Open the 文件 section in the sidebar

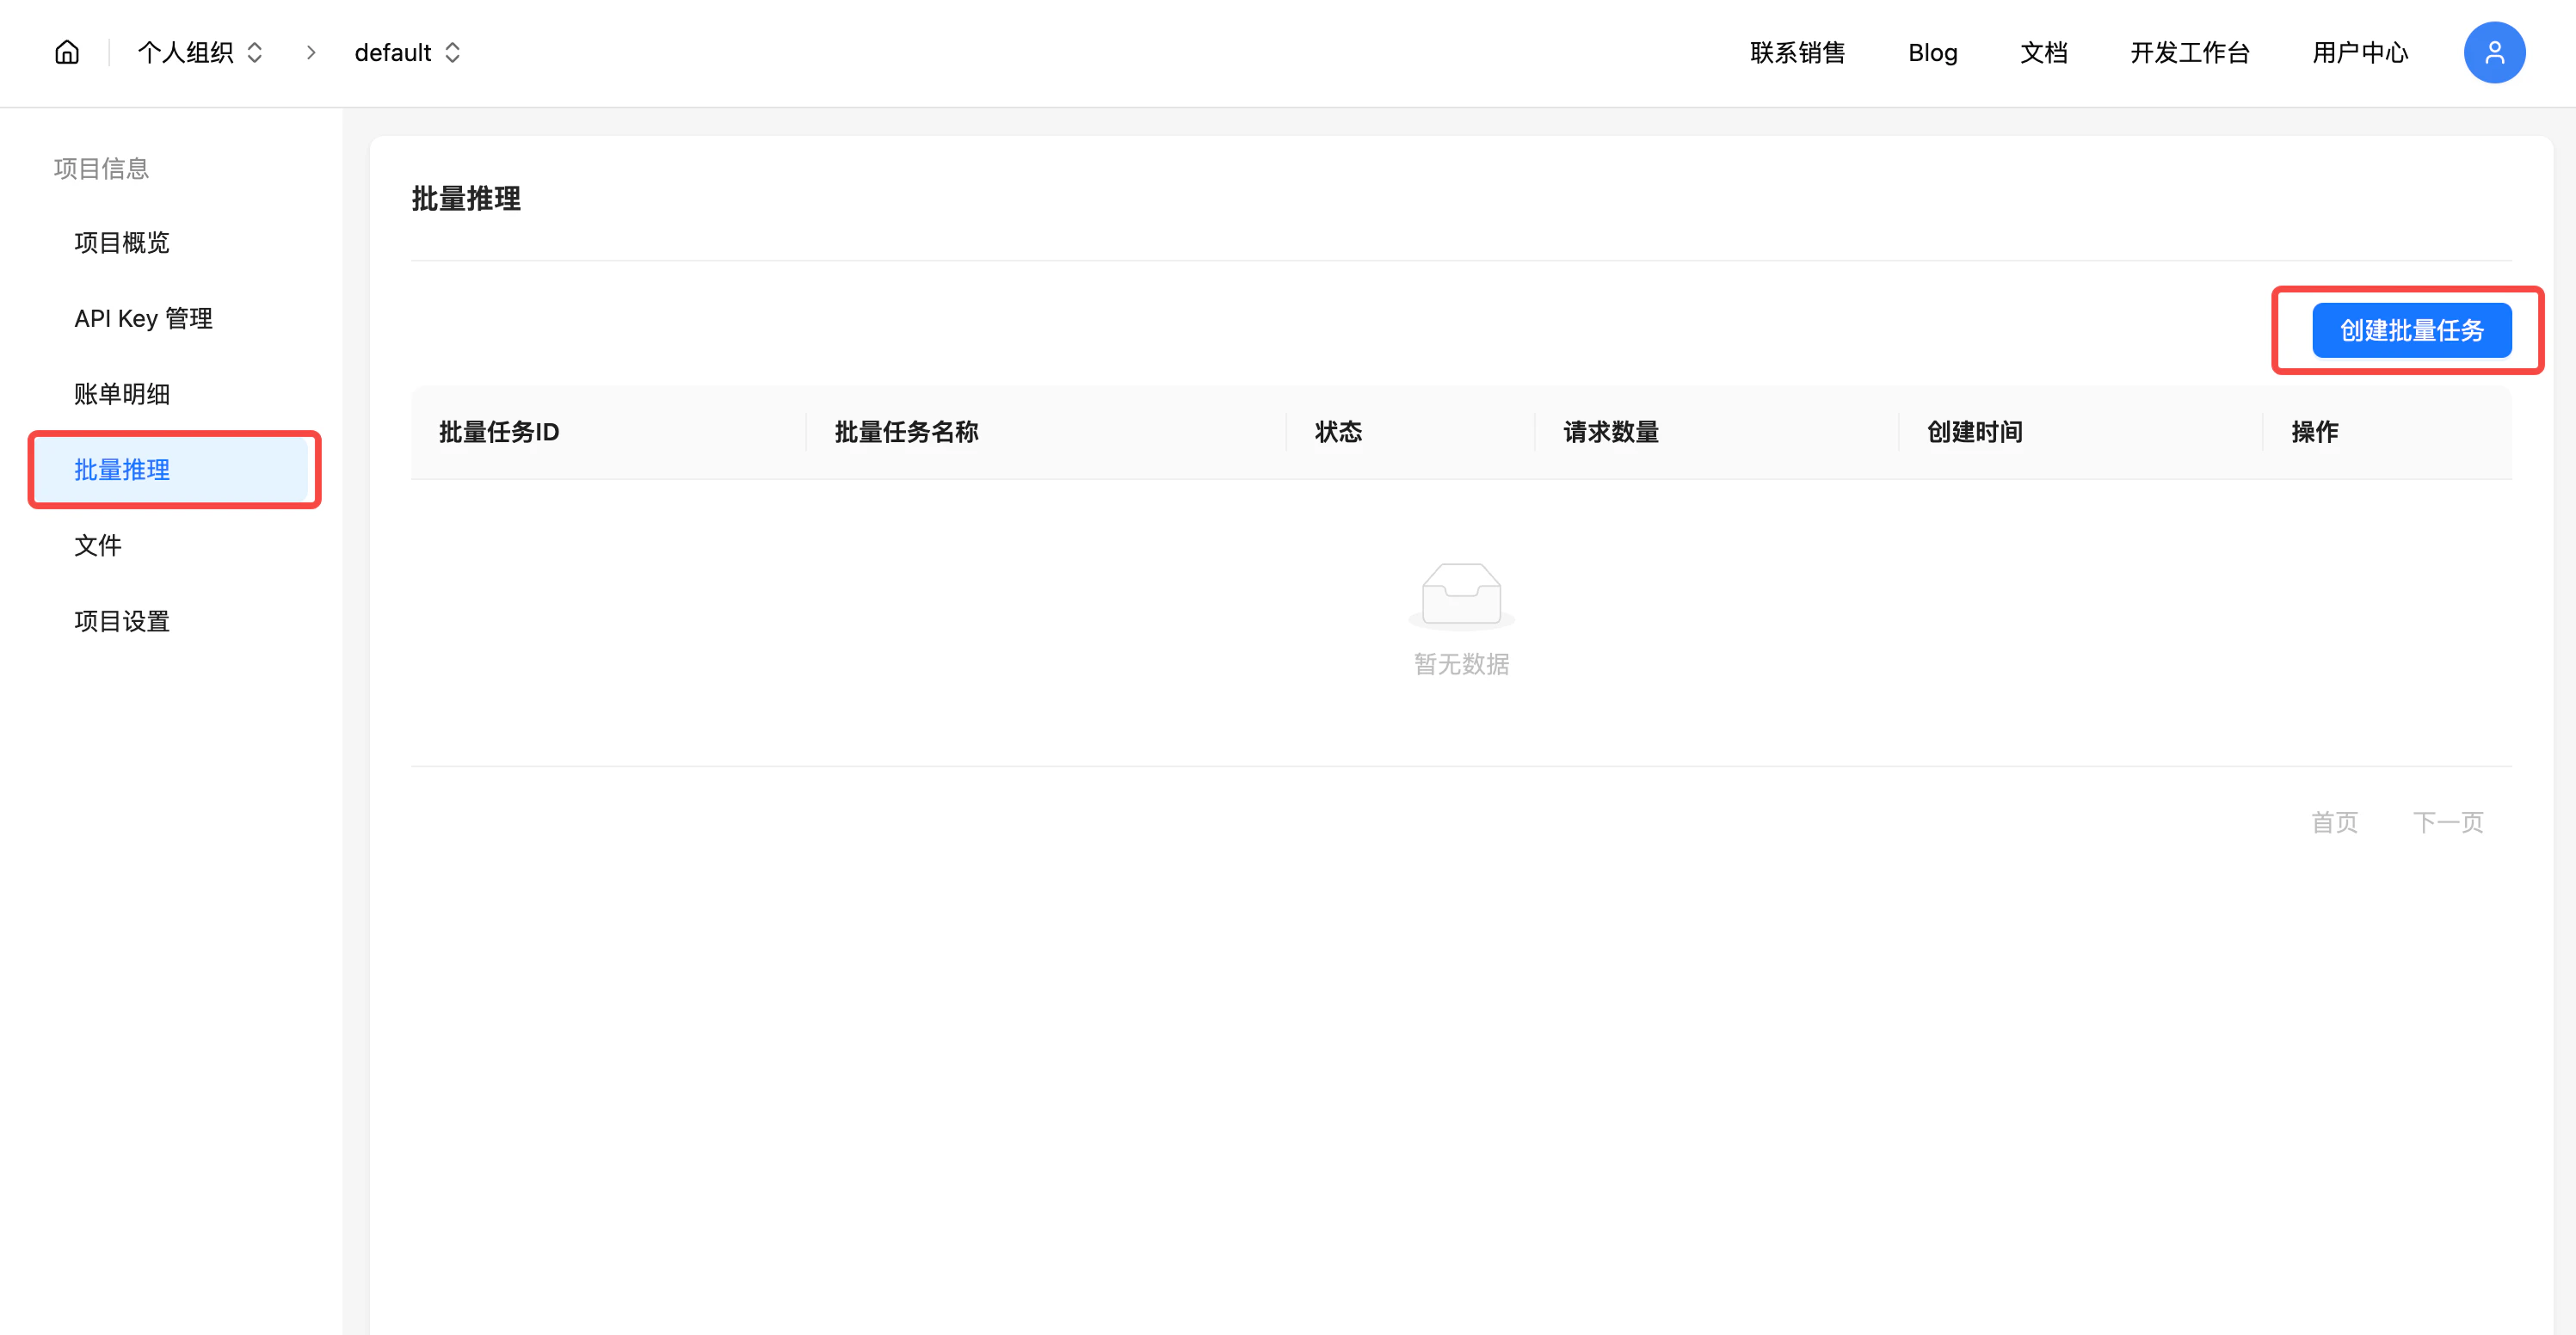pyautogui.click(x=97, y=546)
